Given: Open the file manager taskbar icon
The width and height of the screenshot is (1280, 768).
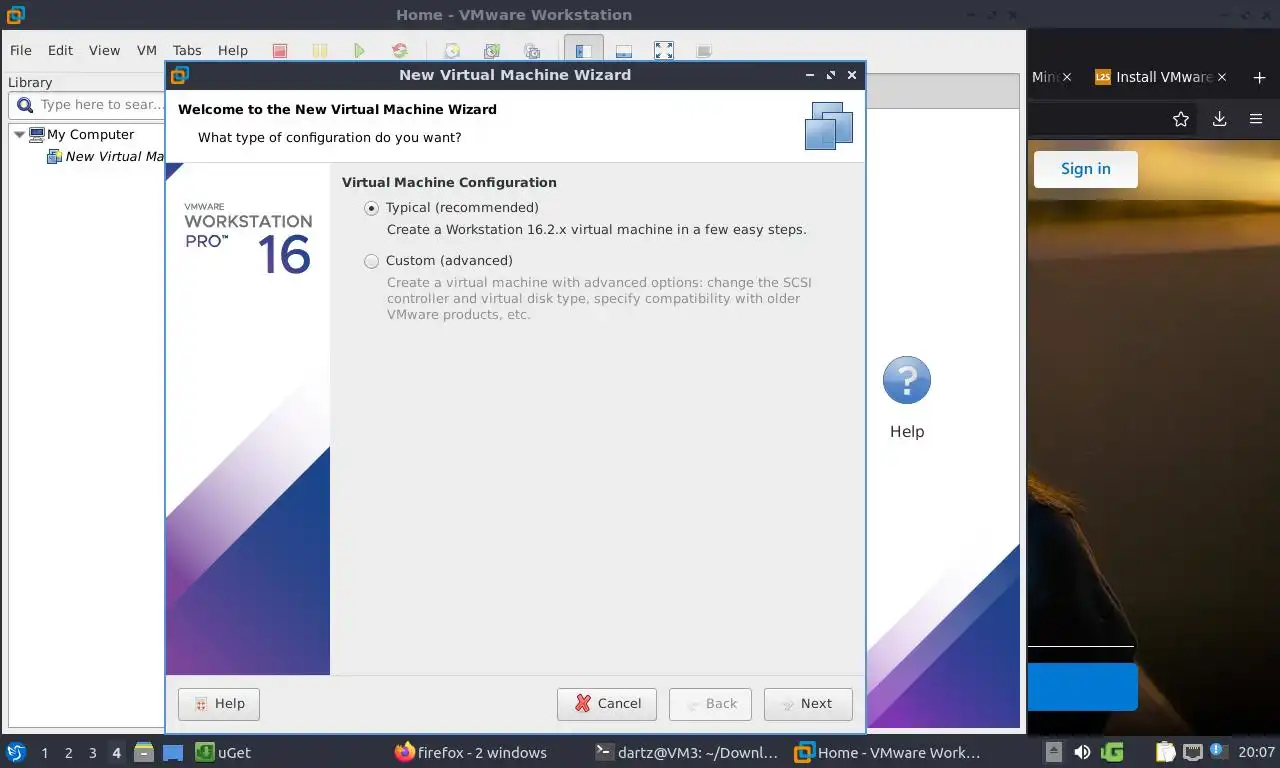Looking at the screenshot, I should [x=144, y=752].
